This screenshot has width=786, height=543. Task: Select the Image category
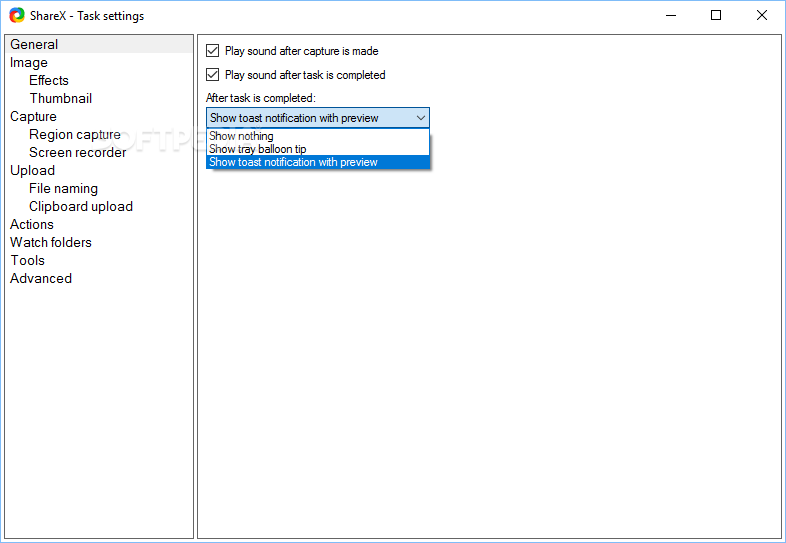29,62
